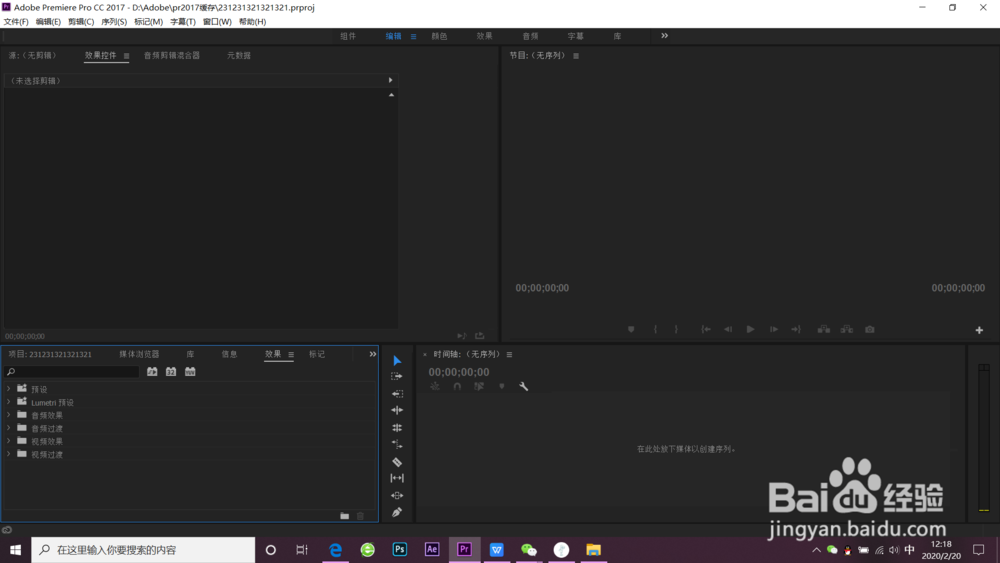This screenshot has height=563, width=1000.
Task: Open the Program monitor button editor plus
Action: [979, 330]
